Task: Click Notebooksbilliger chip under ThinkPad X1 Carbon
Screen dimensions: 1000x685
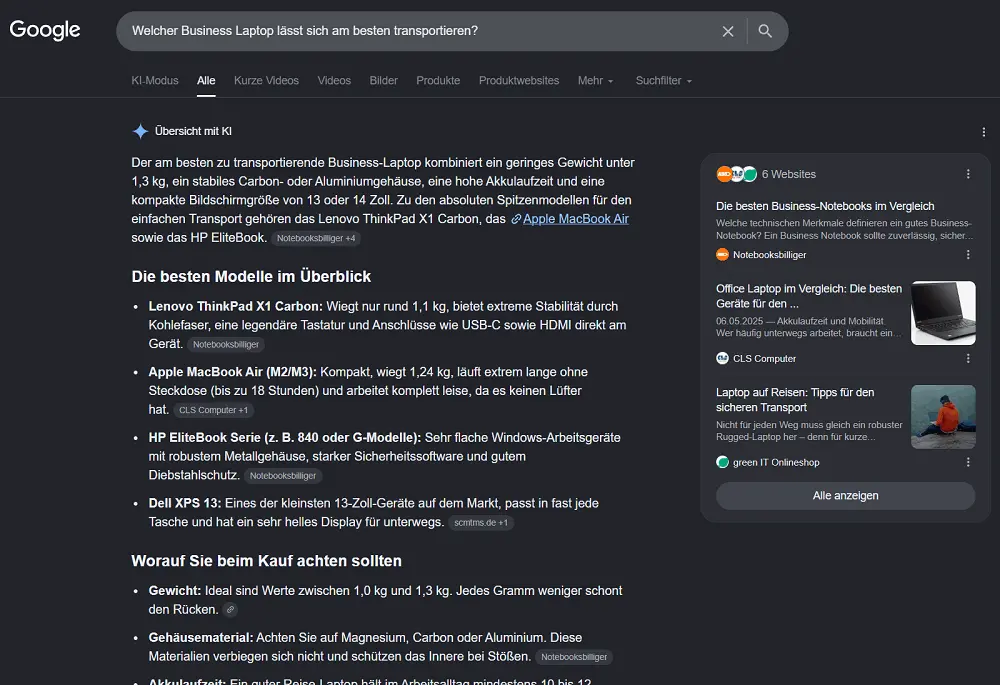Action: 226,344
